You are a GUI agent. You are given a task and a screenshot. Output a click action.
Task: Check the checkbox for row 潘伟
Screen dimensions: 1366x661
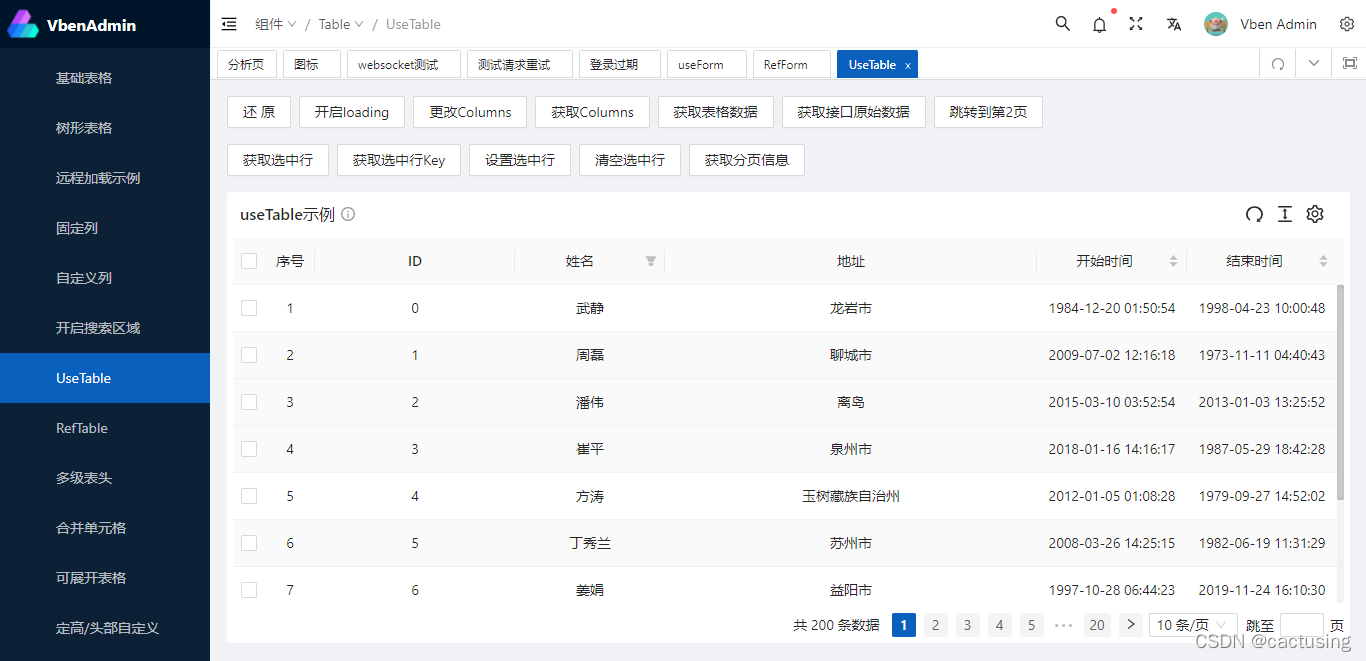pos(249,401)
